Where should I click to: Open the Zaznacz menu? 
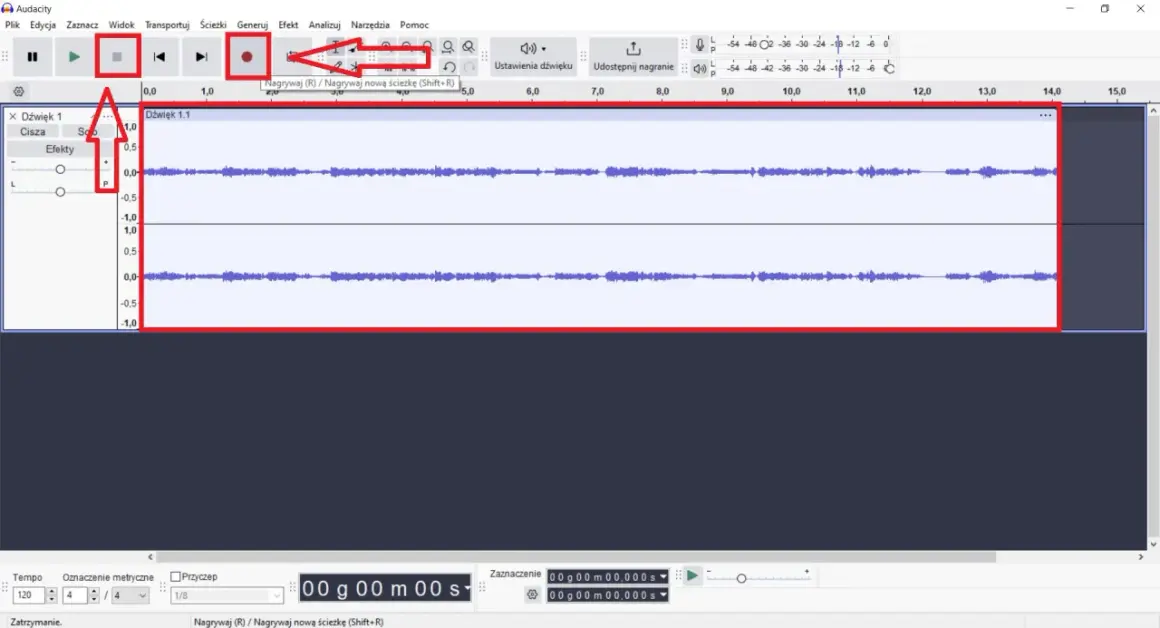point(82,25)
